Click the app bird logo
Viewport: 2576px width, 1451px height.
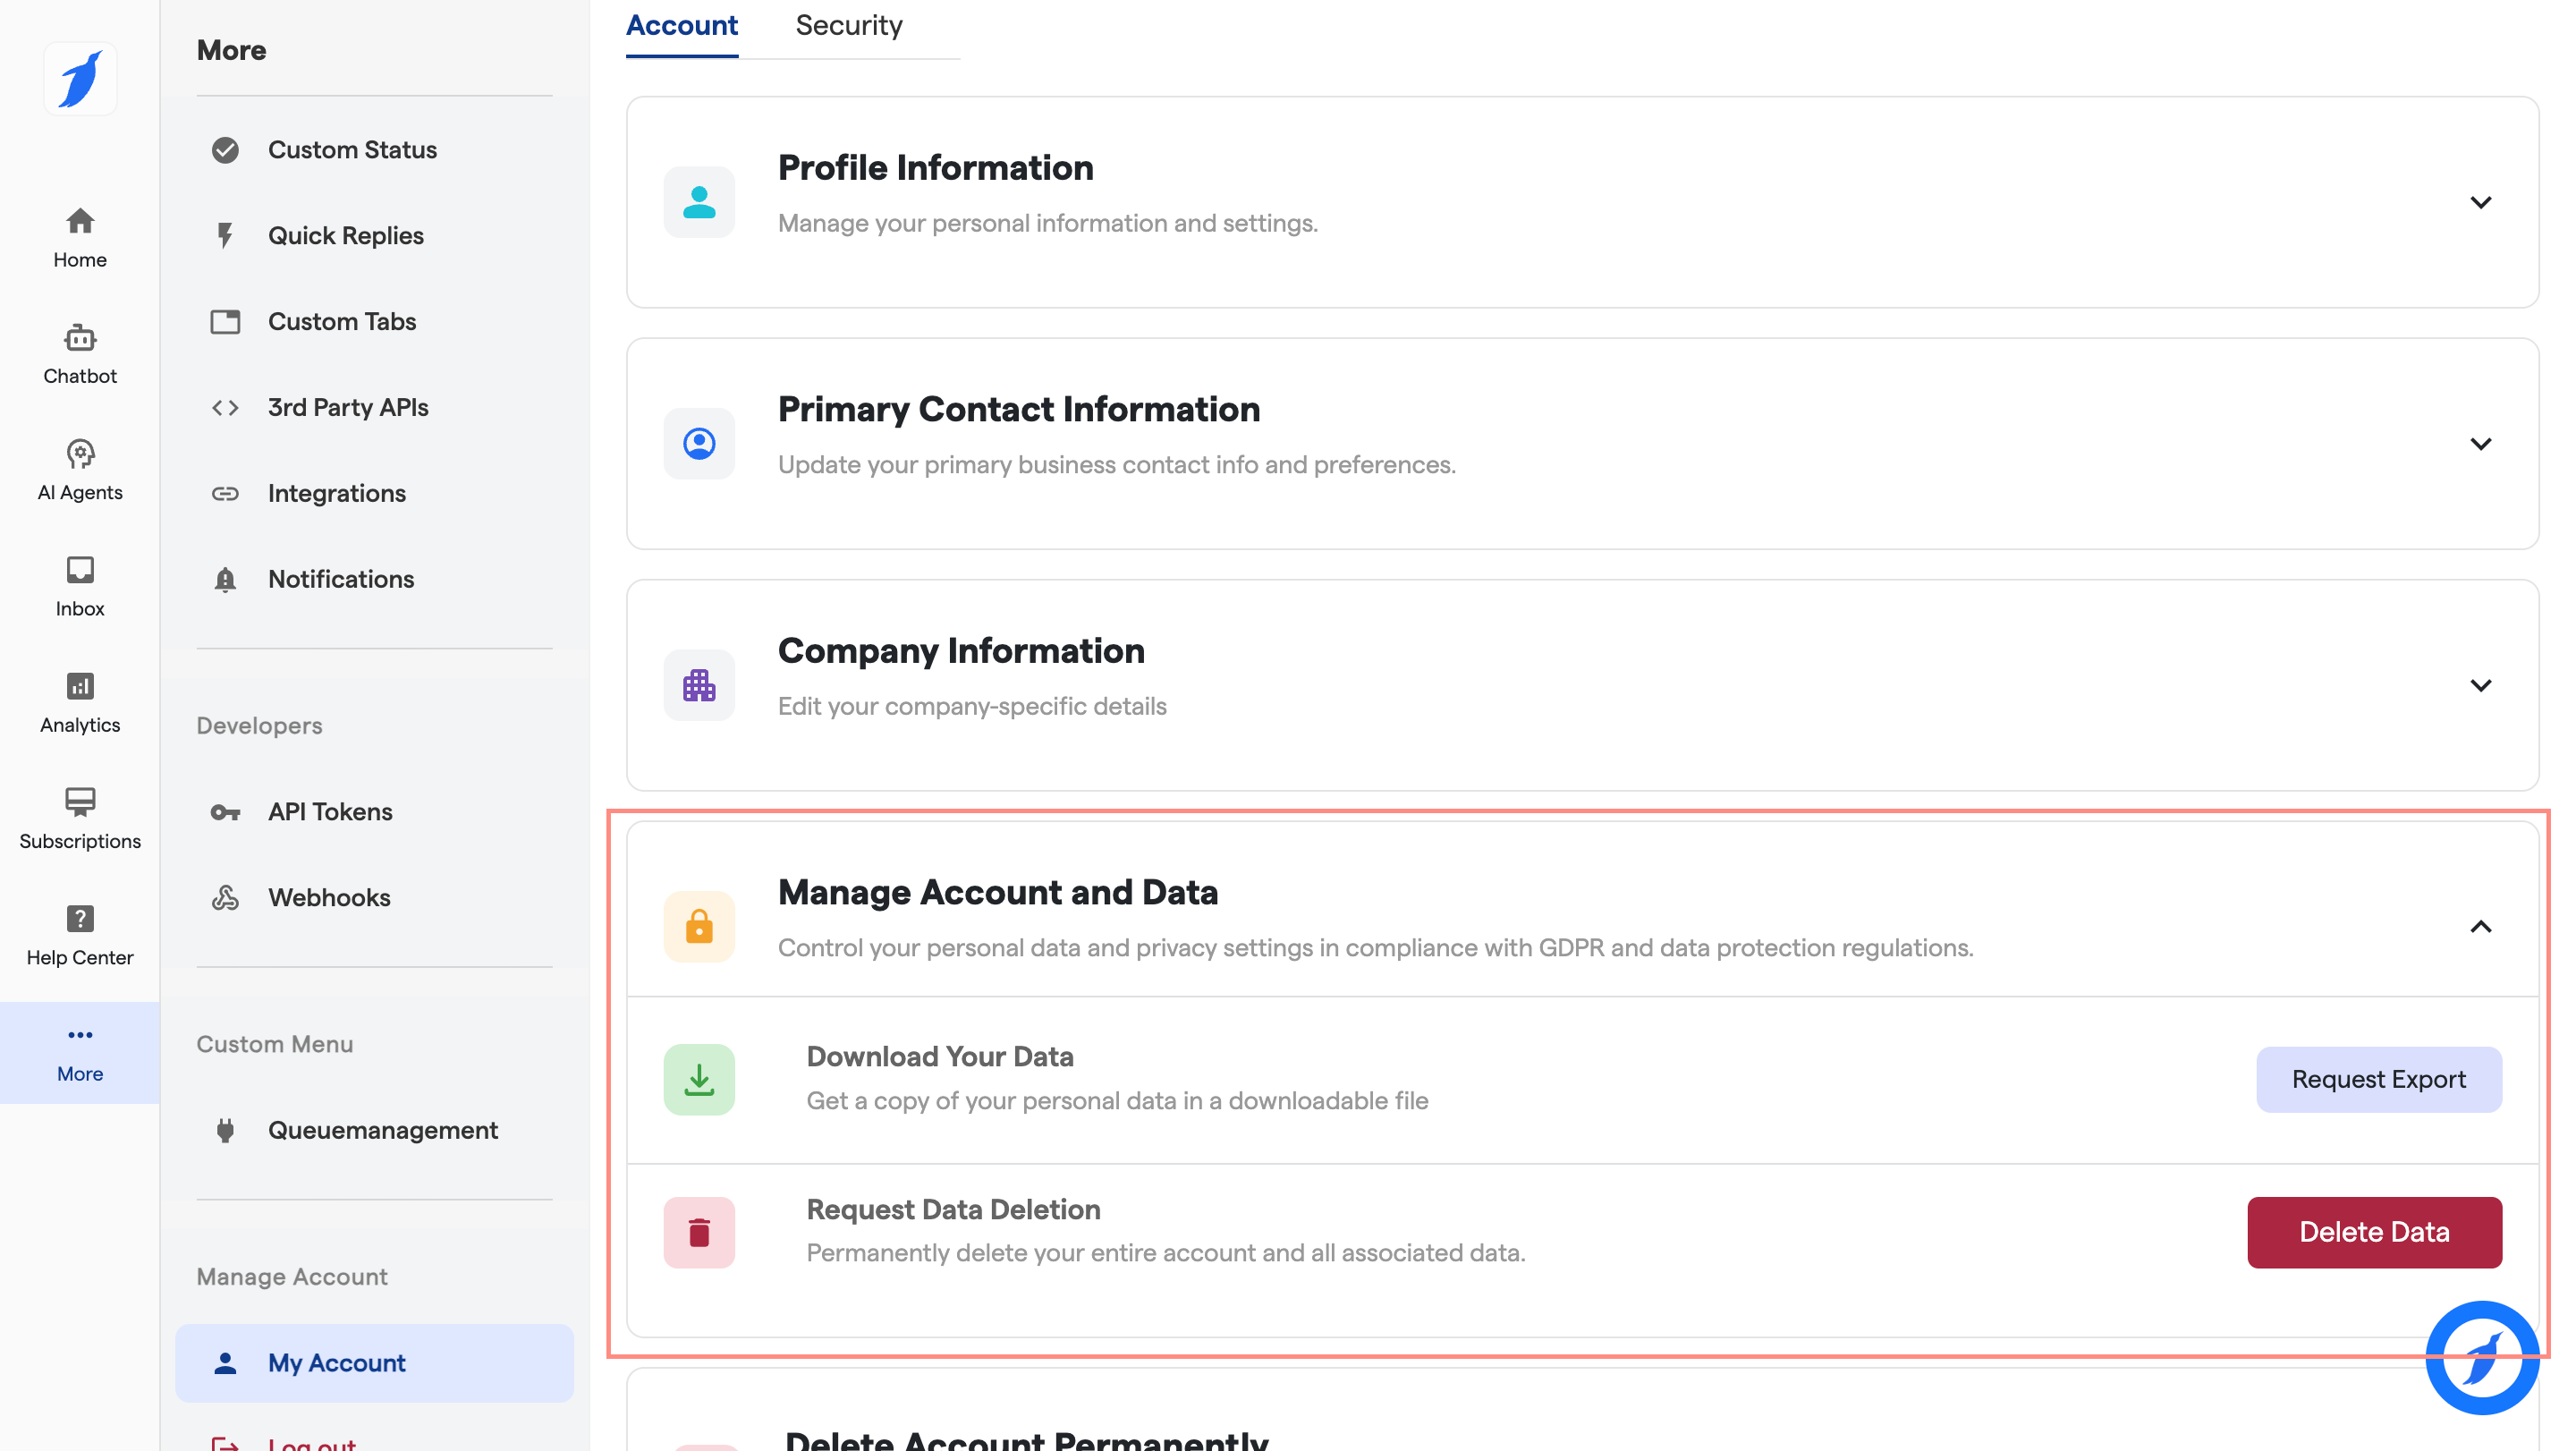point(80,79)
